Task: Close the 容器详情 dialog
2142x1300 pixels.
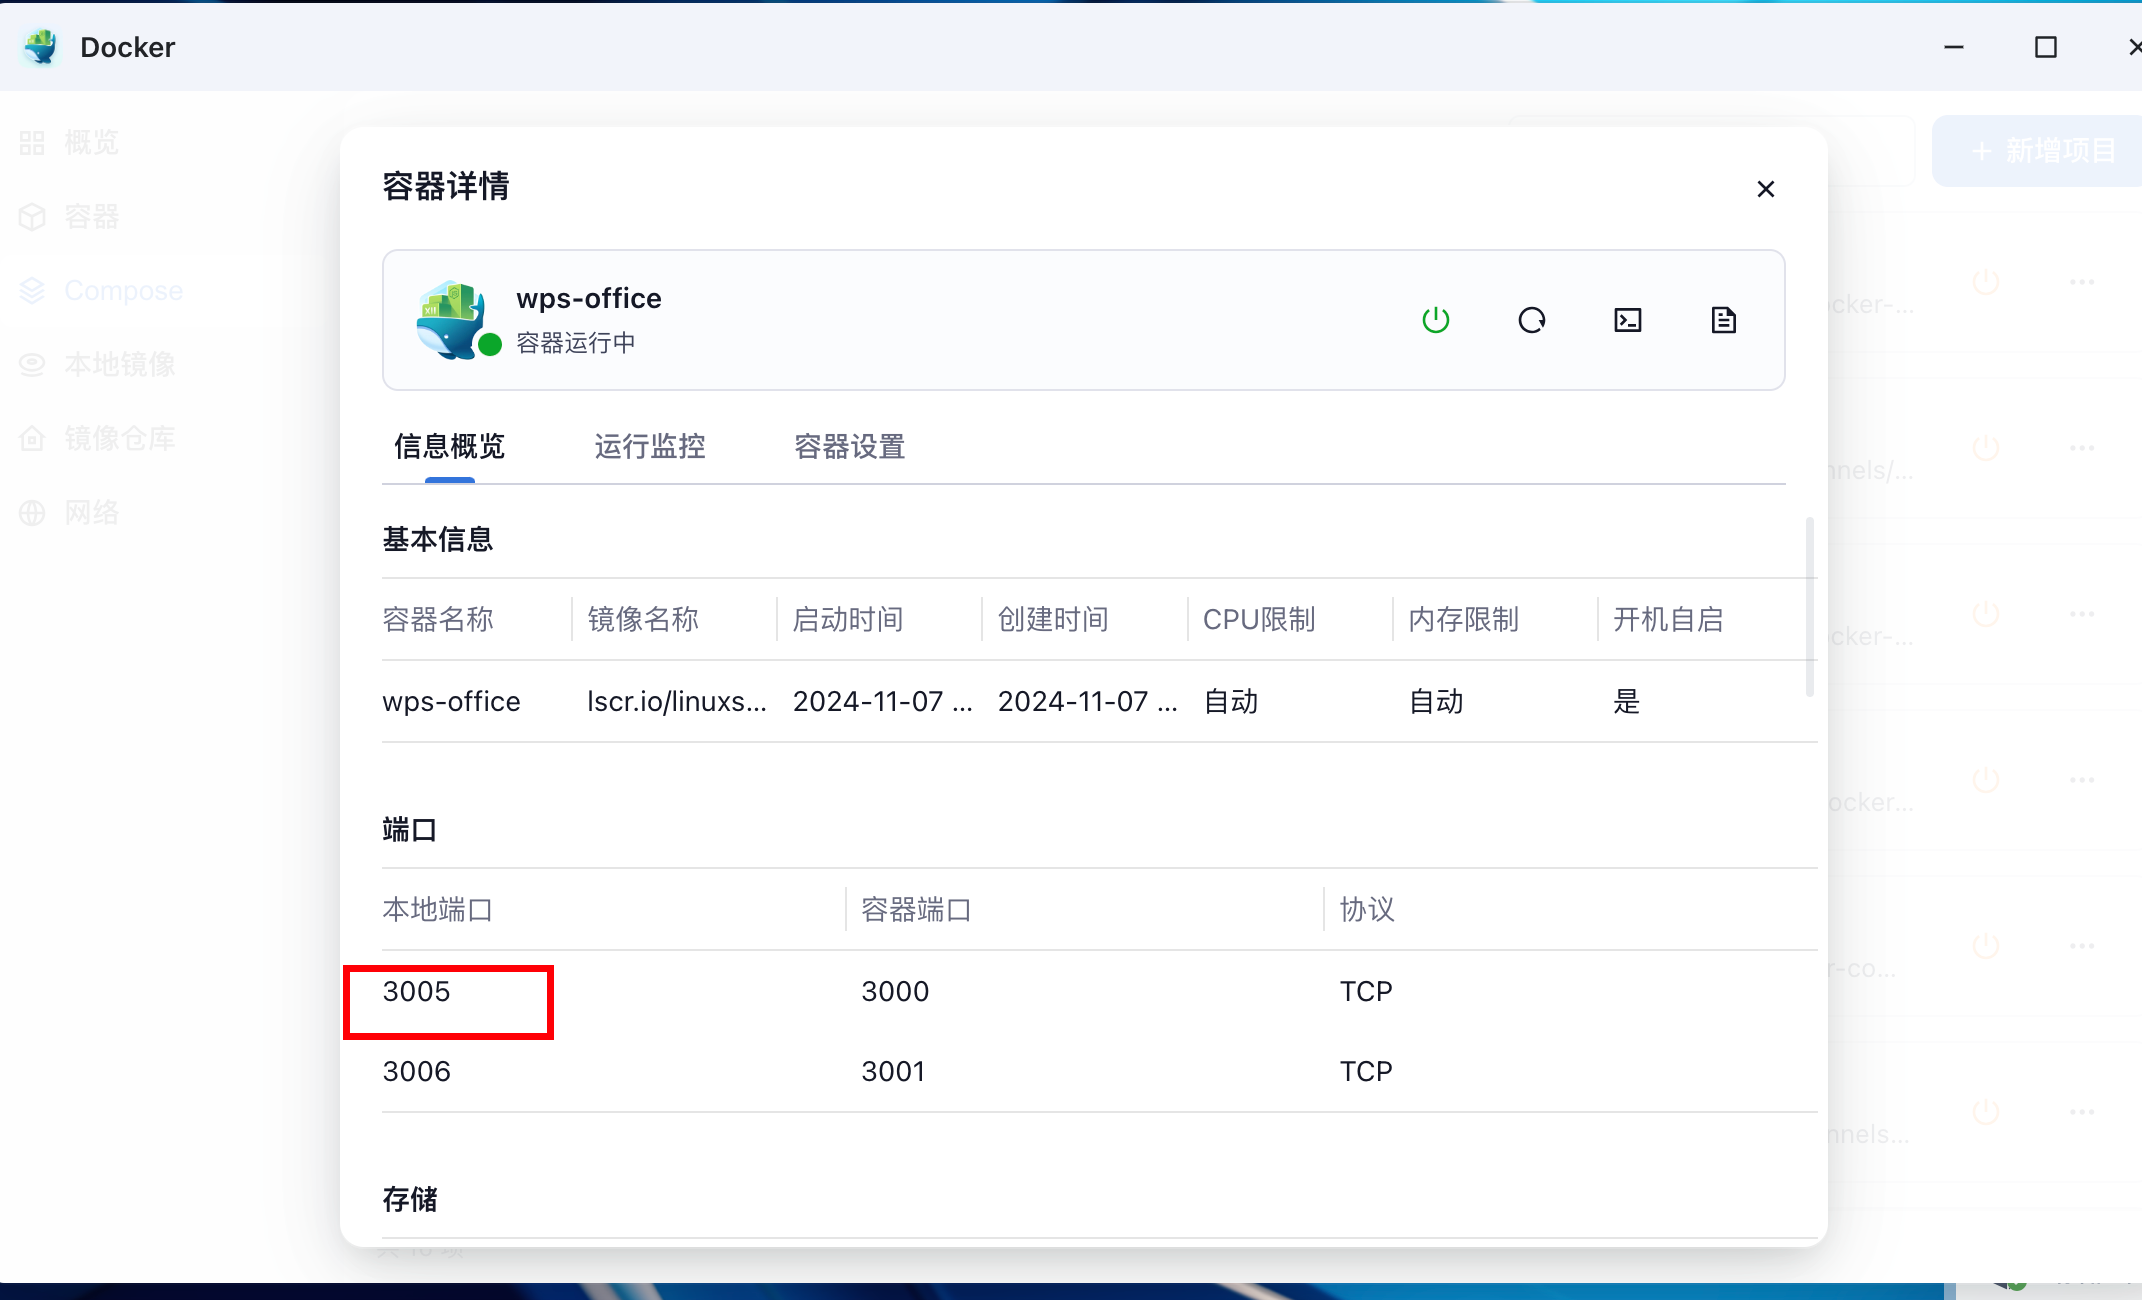Action: [1766, 189]
